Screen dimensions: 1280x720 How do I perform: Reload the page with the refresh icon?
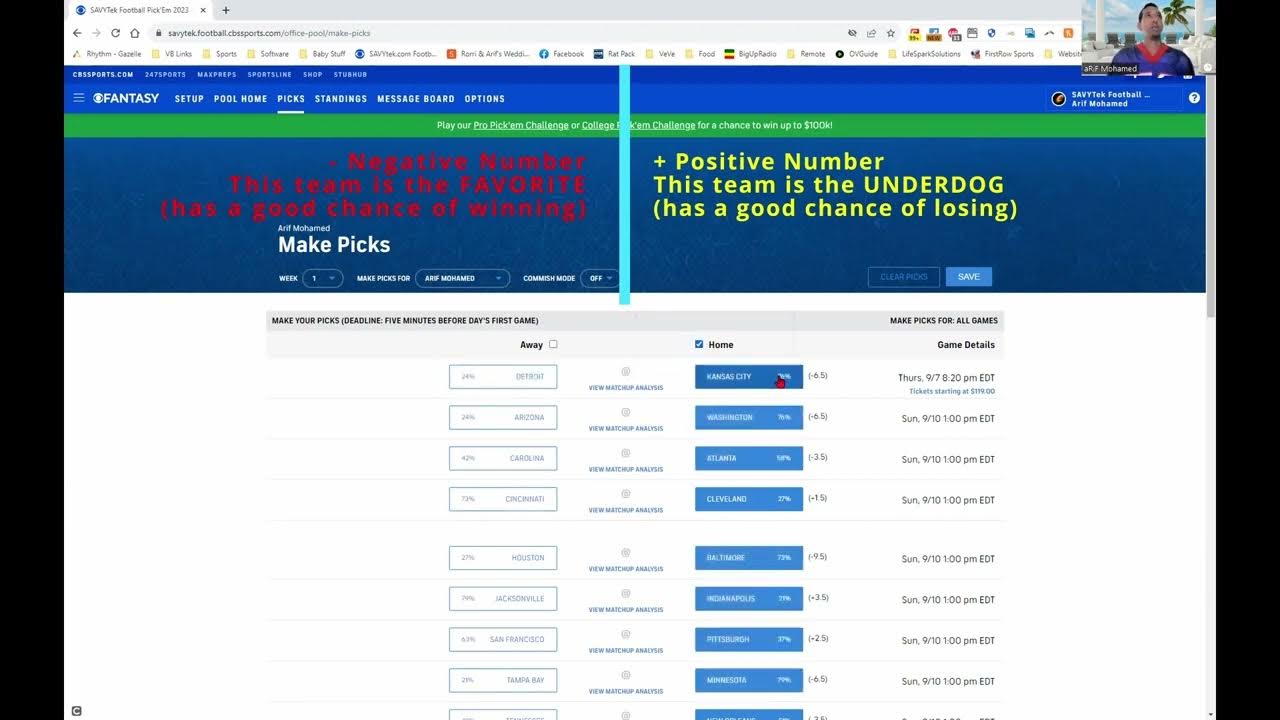click(x=115, y=33)
